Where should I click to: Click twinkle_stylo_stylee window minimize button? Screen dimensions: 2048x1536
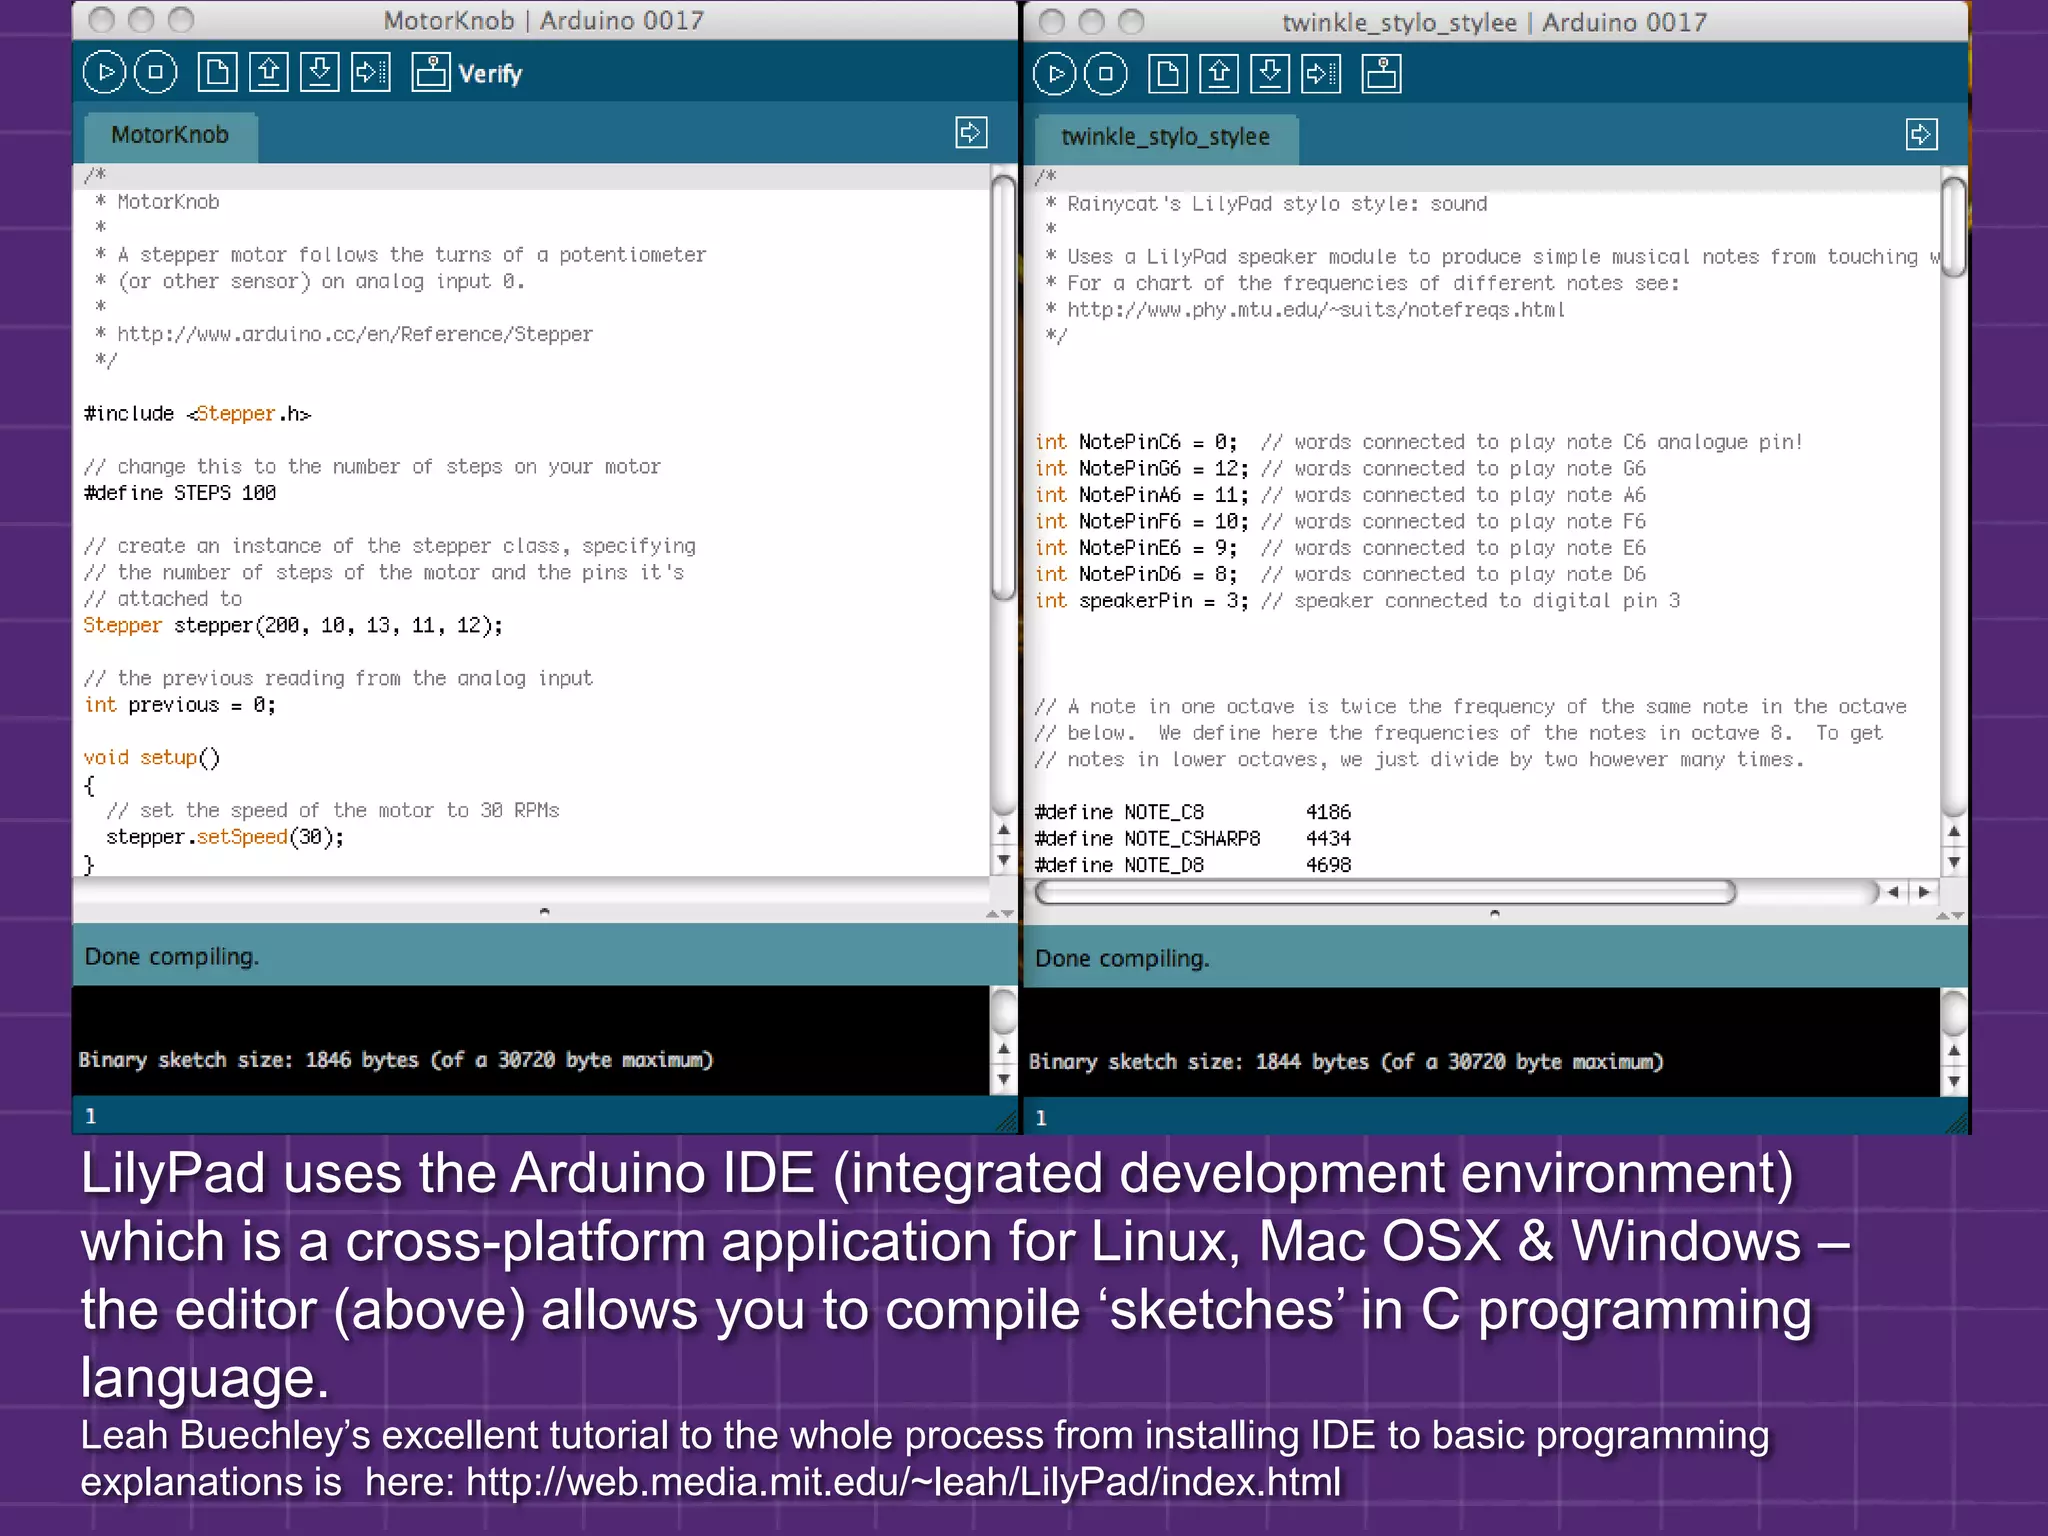click(x=1091, y=21)
